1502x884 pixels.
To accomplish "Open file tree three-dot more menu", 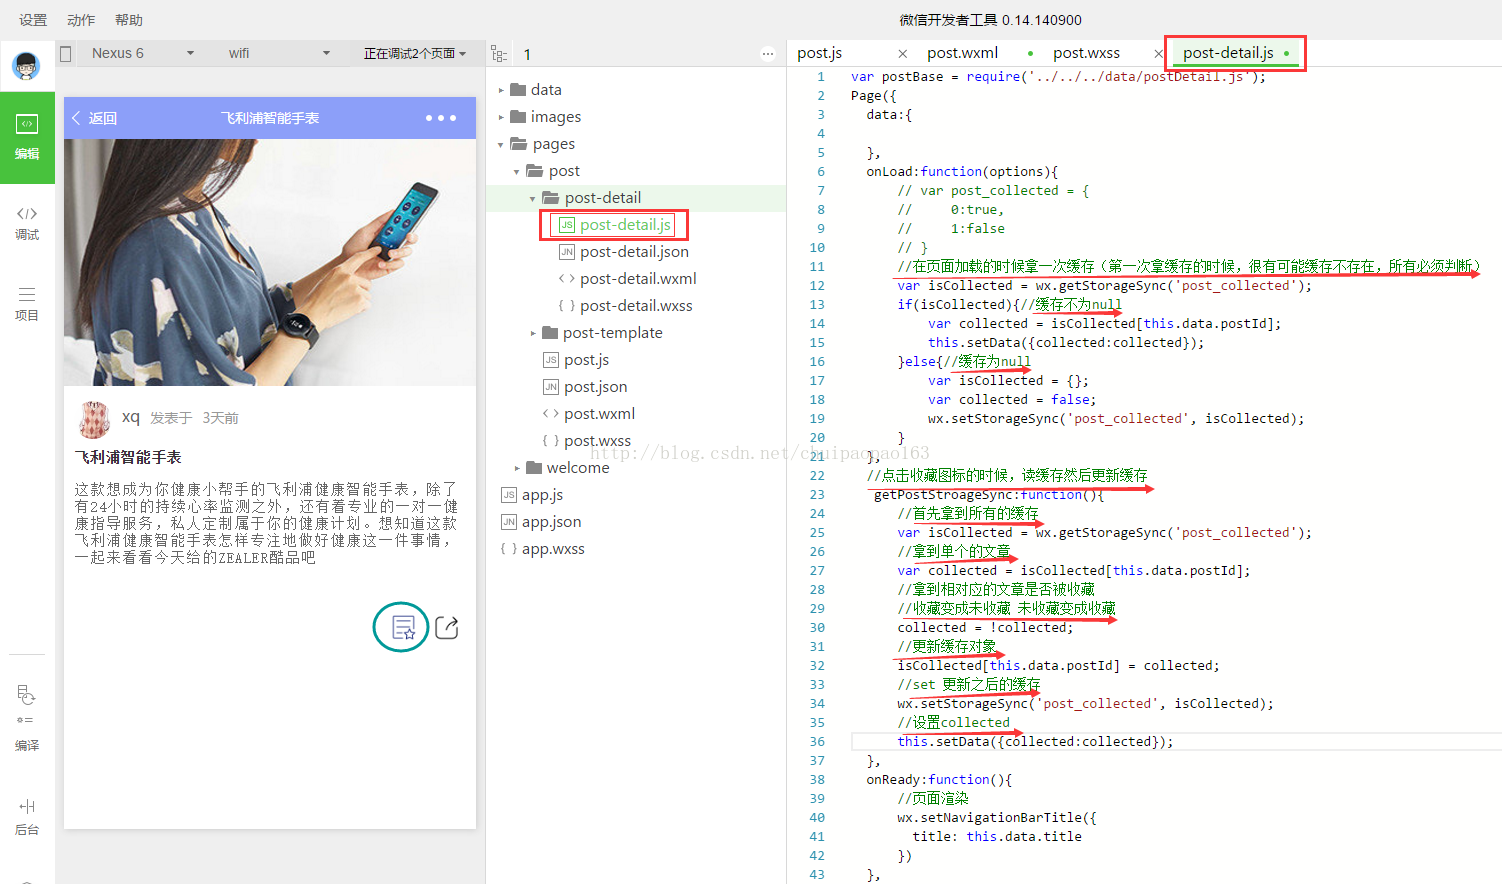I will (767, 54).
